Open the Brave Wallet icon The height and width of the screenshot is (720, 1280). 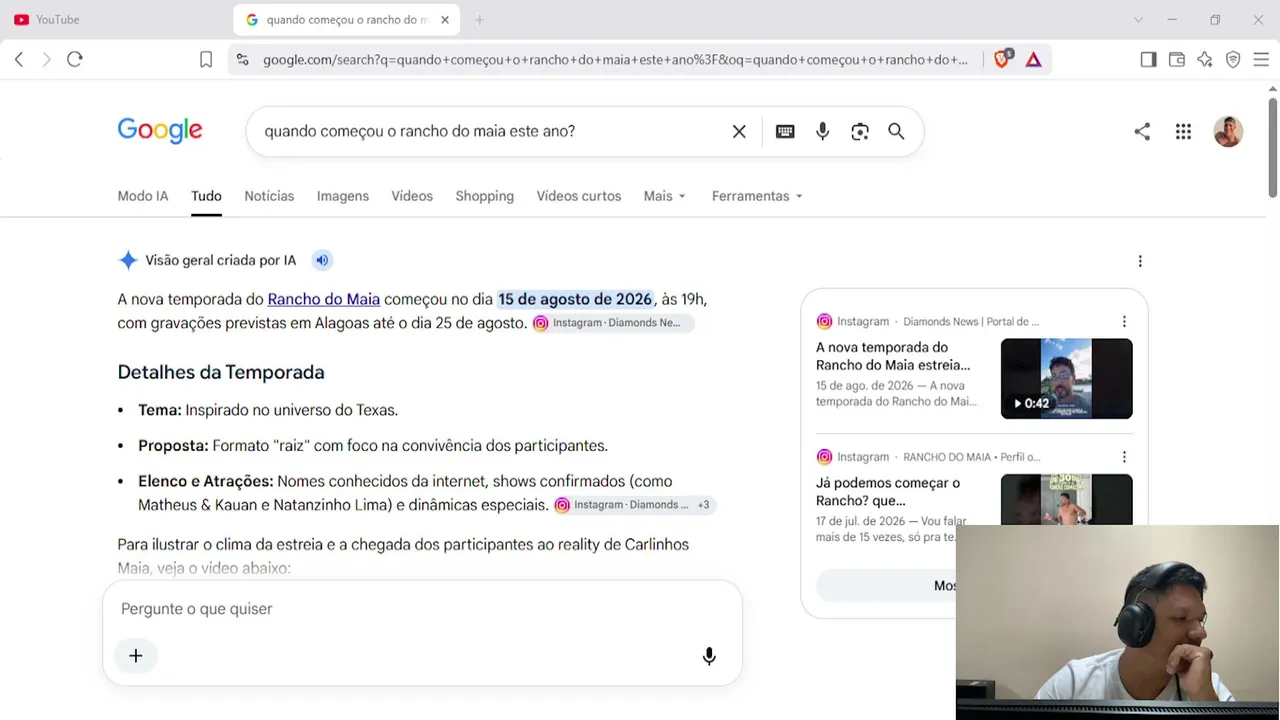(1177, 60)
